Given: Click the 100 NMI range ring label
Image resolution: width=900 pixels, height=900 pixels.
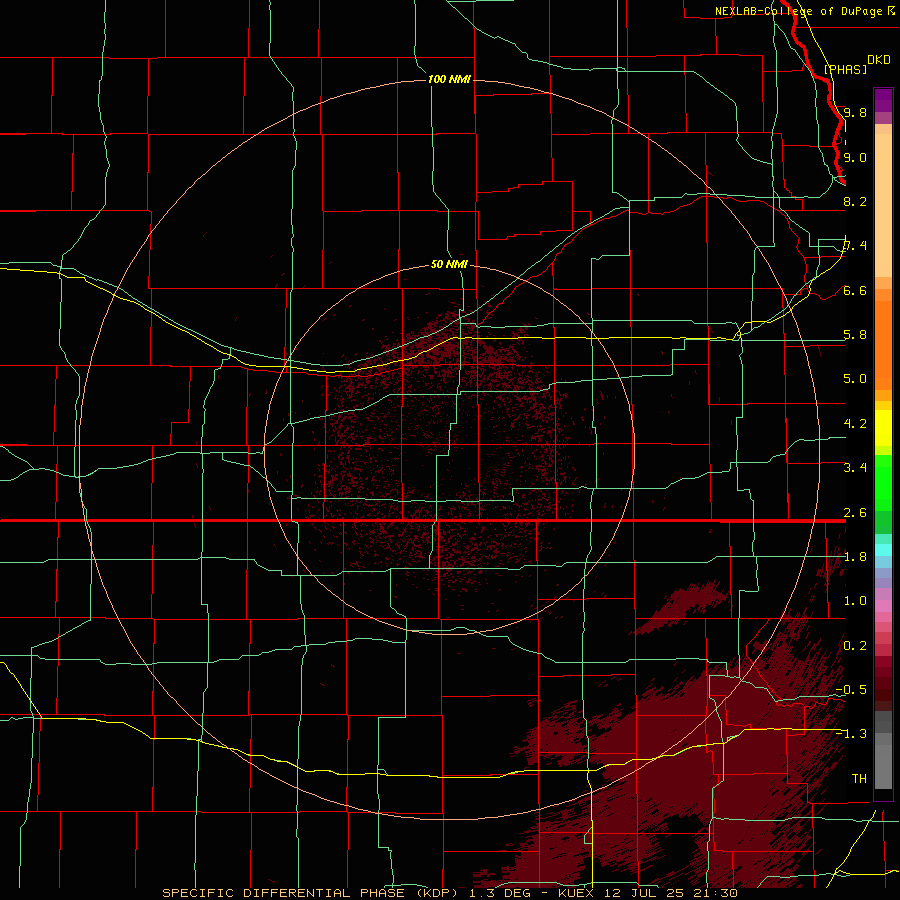Looking at the screenshot, I should (x=449, y=79).
